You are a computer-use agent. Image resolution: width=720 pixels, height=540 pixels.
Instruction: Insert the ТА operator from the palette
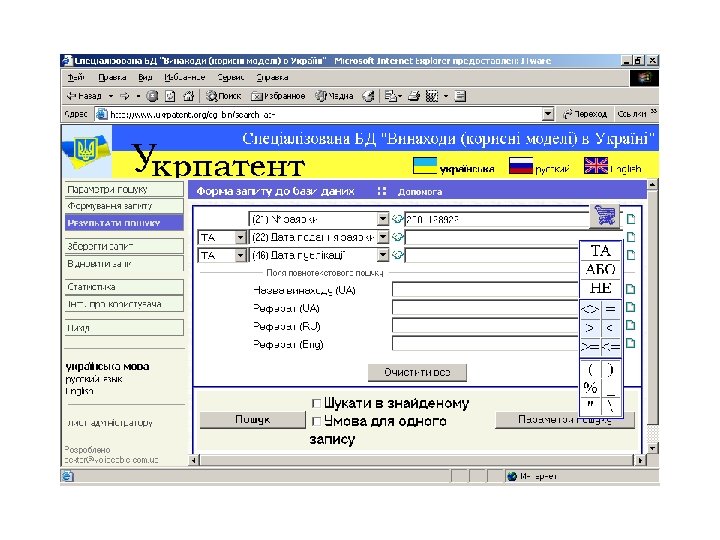tap(601, 251)
